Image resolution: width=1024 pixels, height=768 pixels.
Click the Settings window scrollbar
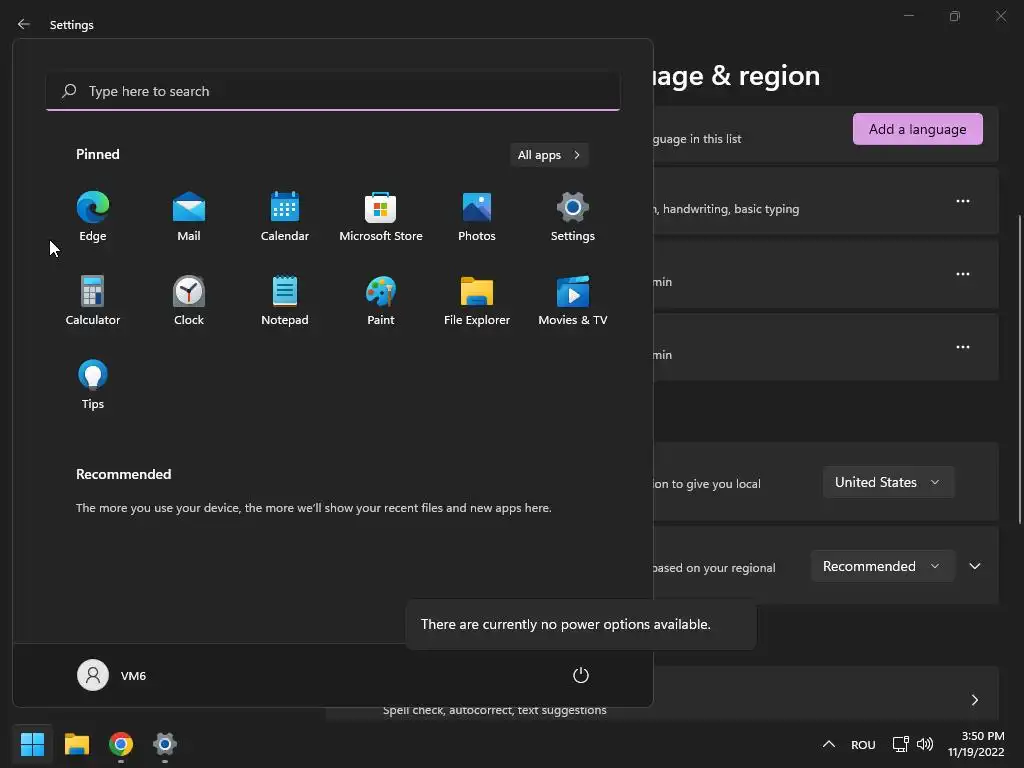(1019, 369)
